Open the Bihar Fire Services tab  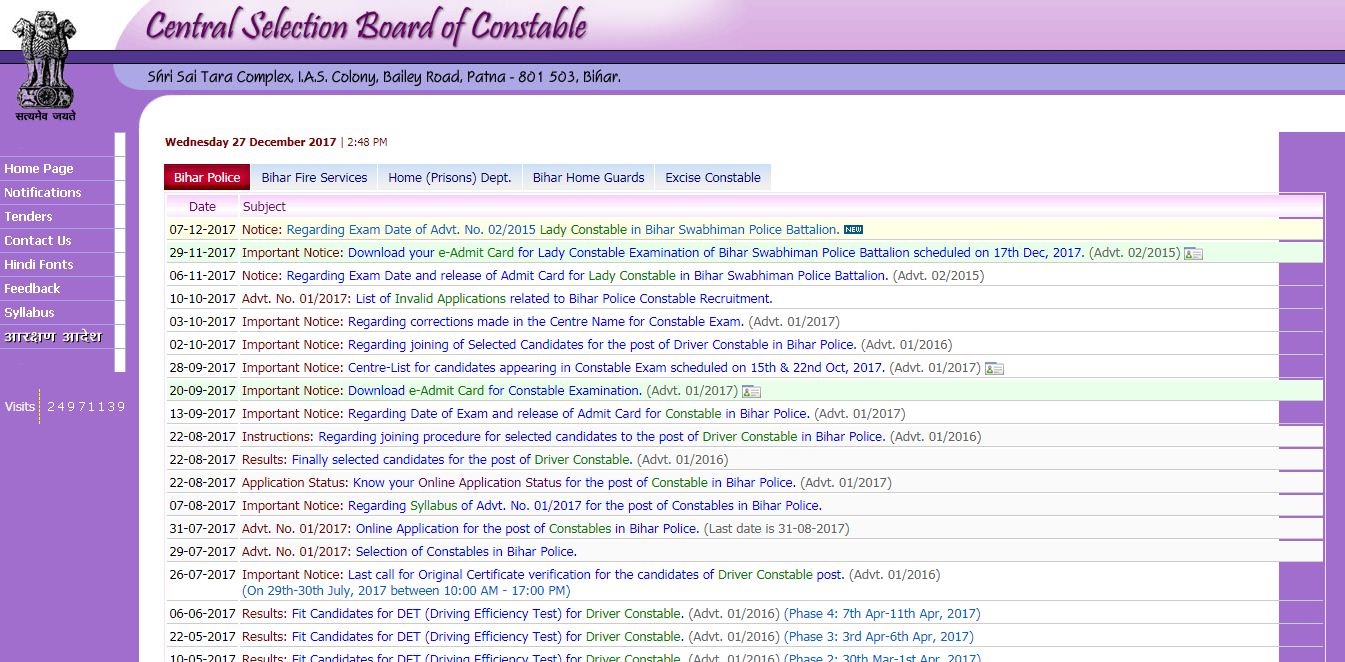314,177
